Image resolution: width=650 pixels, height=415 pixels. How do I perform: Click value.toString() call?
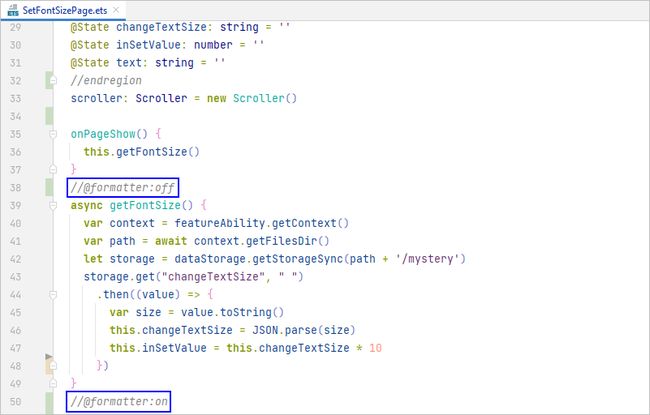[x=232, y=312]
